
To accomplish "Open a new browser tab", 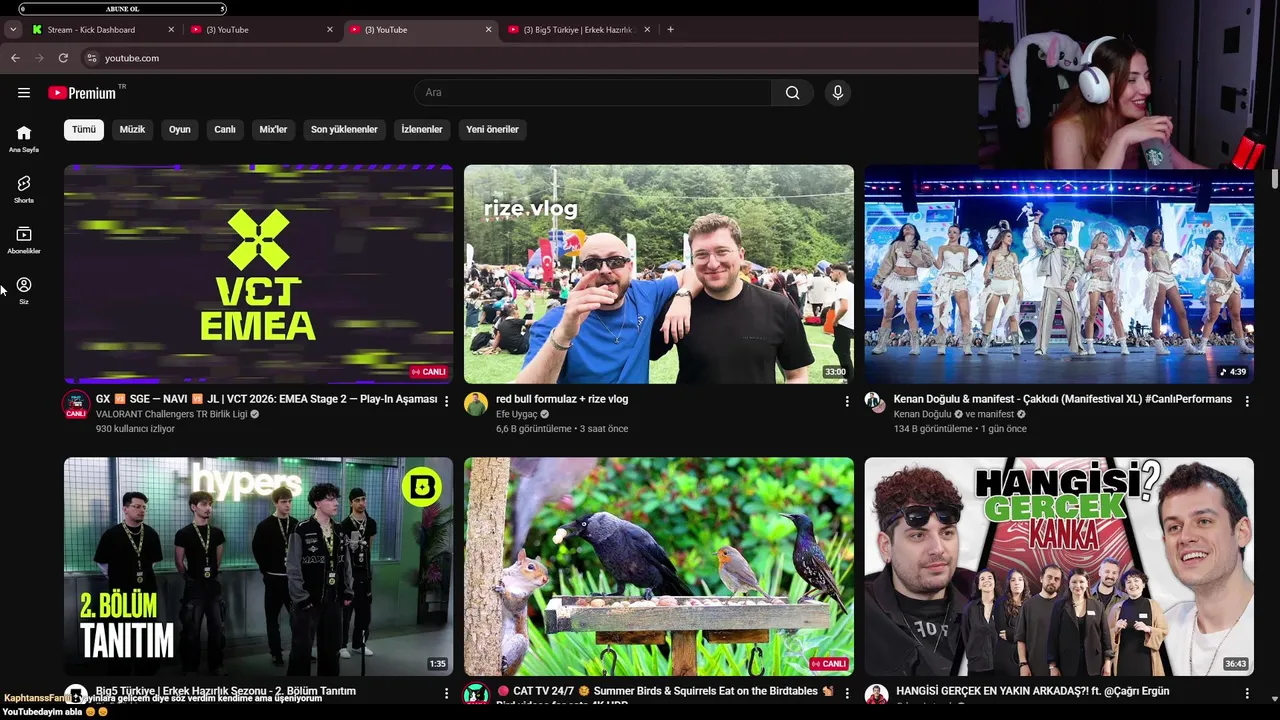I will click(670, 30).
